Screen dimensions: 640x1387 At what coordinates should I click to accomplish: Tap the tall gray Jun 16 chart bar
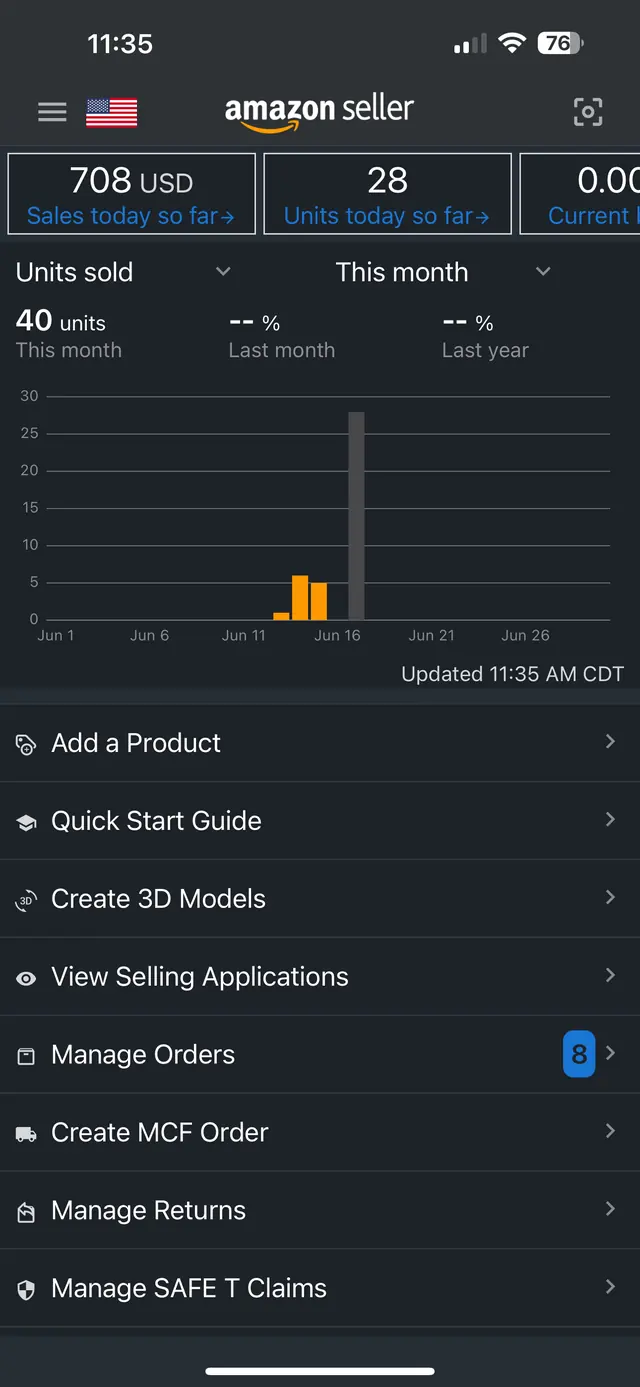[x=356, y=516]
